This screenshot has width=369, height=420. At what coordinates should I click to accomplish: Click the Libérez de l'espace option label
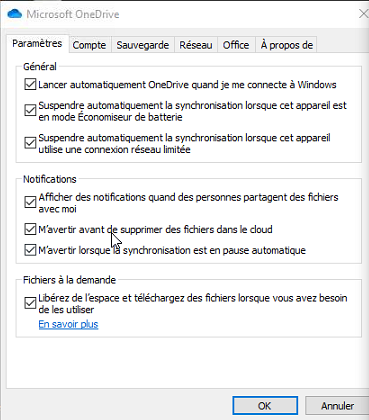[193, 303]
